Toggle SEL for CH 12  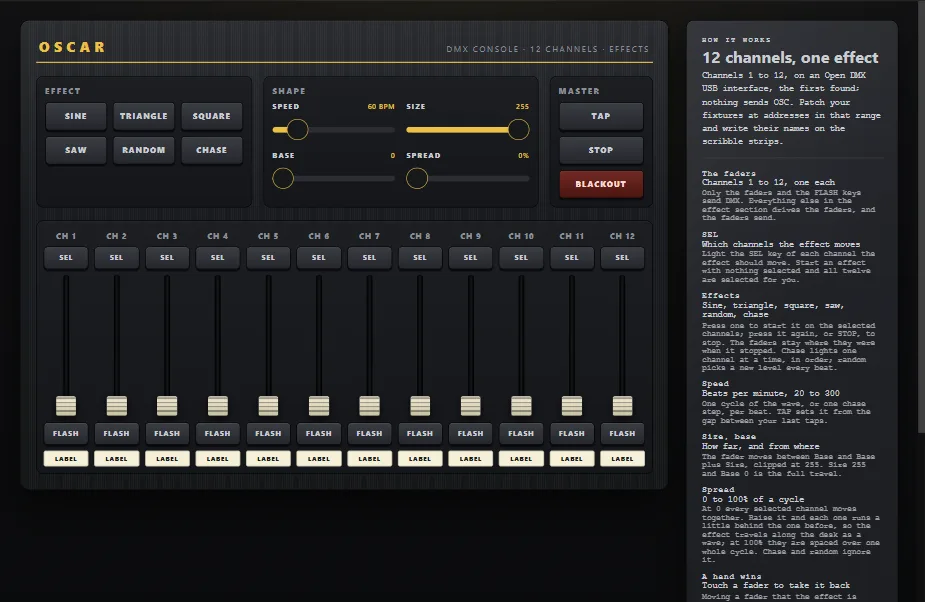point(622,258)
